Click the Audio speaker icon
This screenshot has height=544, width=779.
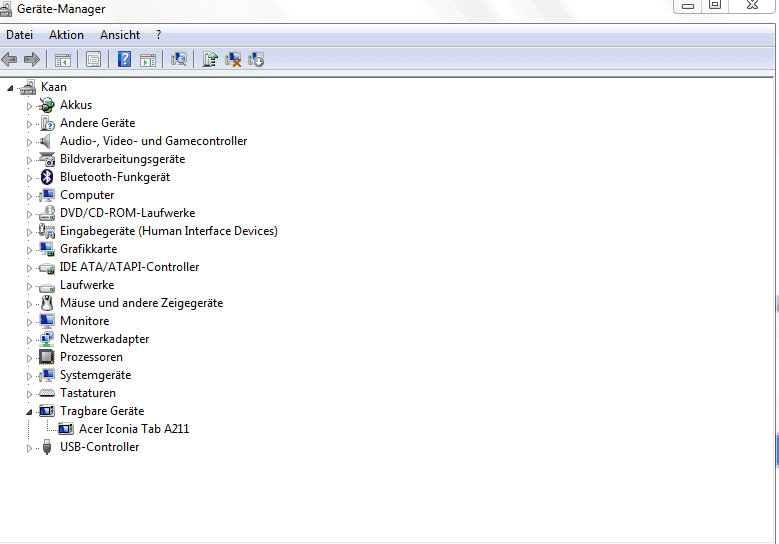pos(46,141)
